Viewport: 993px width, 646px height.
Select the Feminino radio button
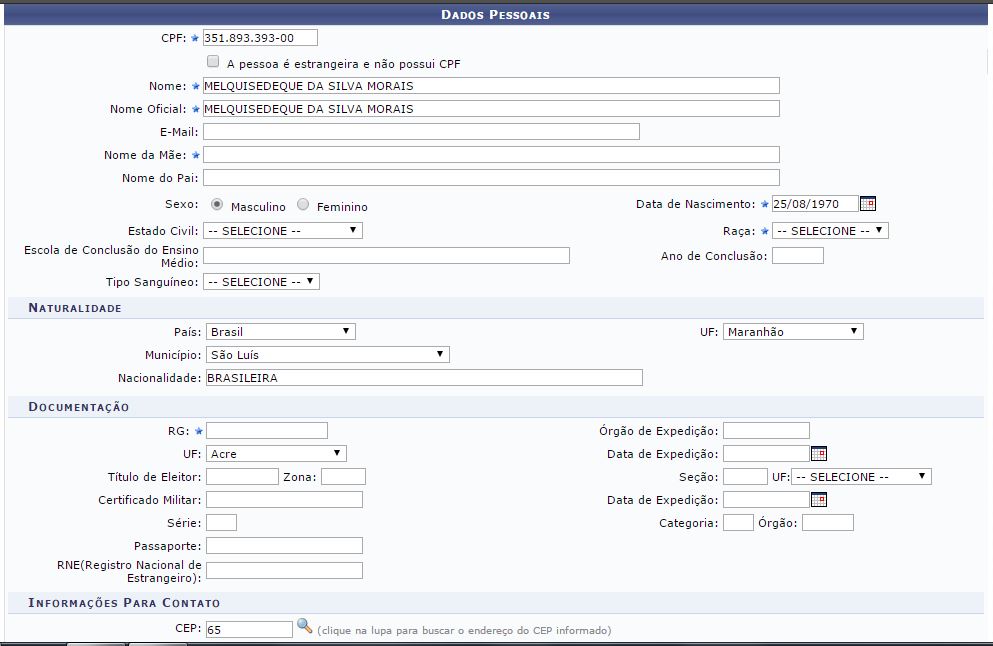(x=303, y=204)
